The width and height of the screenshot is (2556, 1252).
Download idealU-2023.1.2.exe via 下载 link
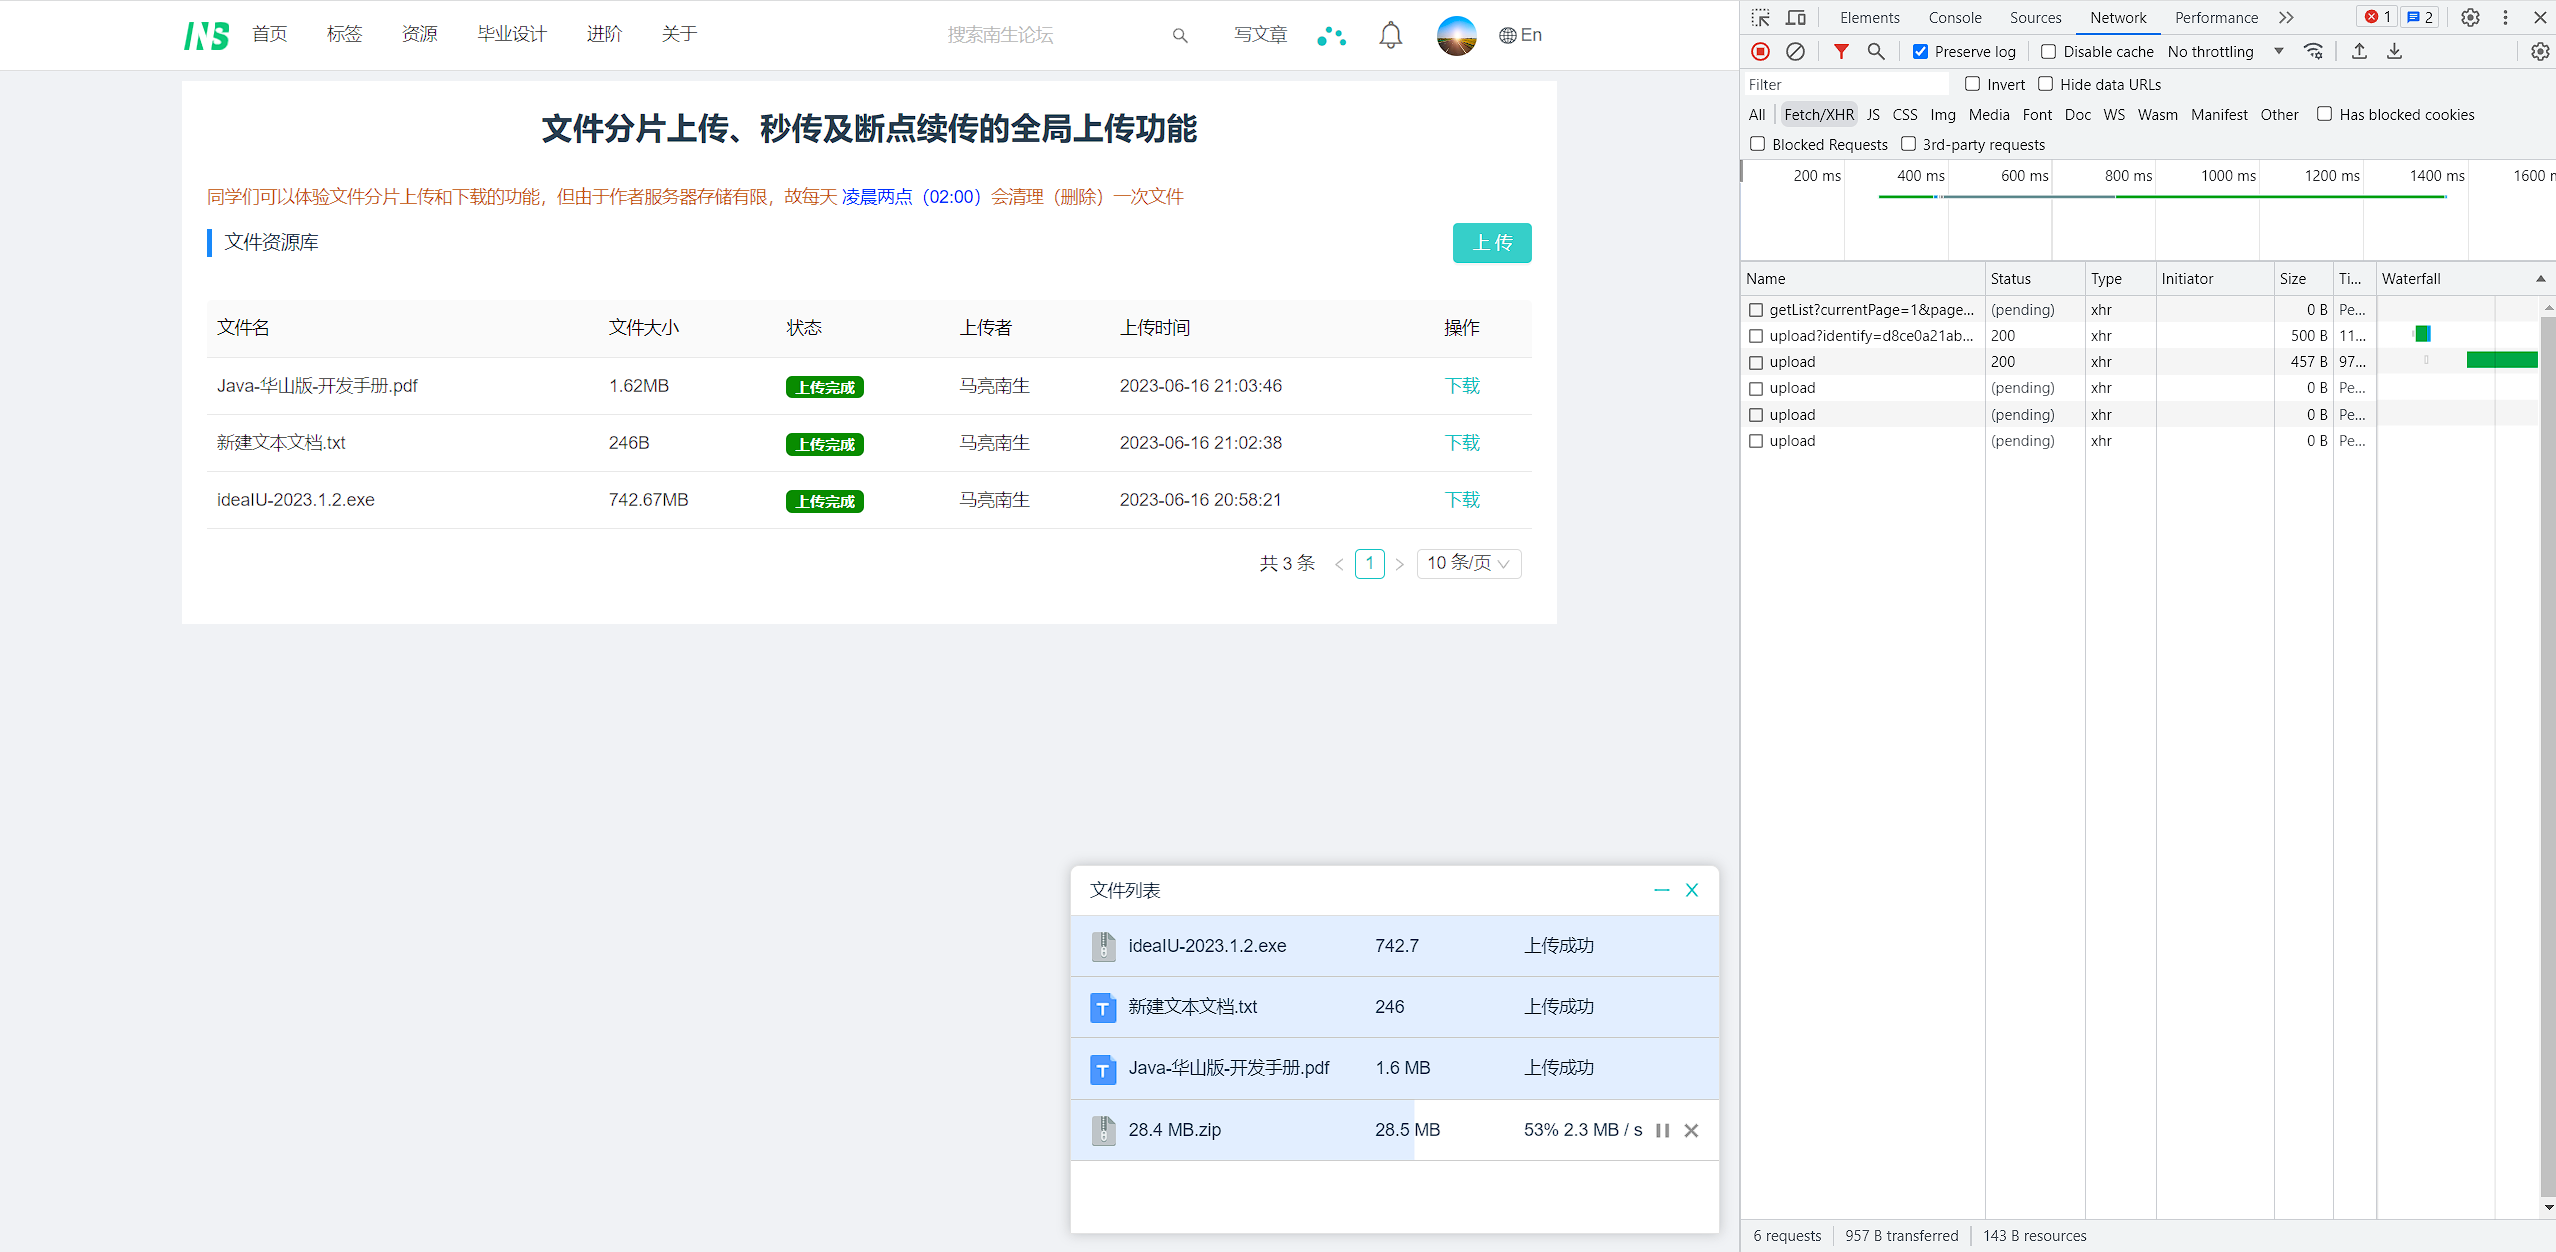pos(1462,500)
